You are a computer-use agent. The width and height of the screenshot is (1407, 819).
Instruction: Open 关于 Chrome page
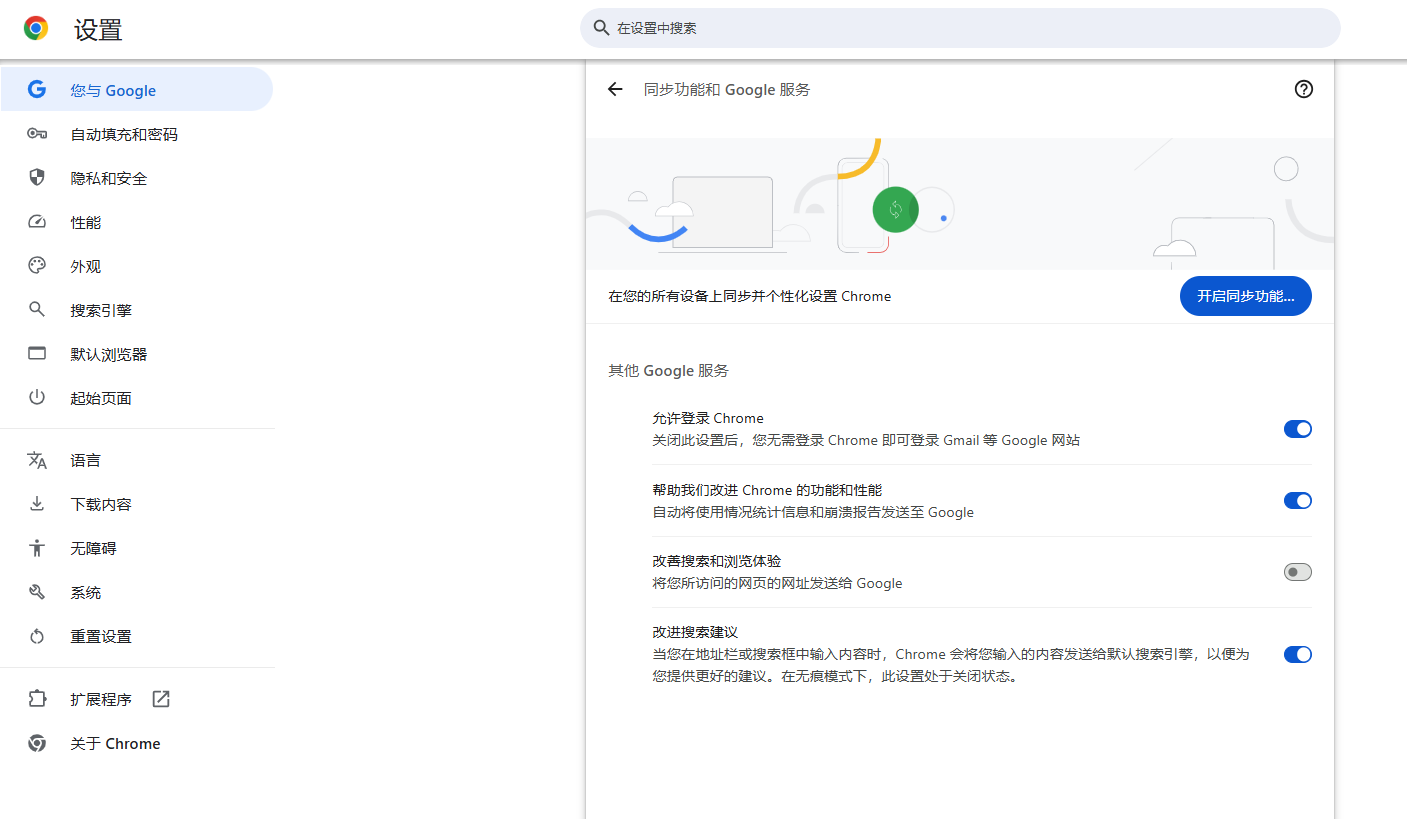tap(137, 743)
